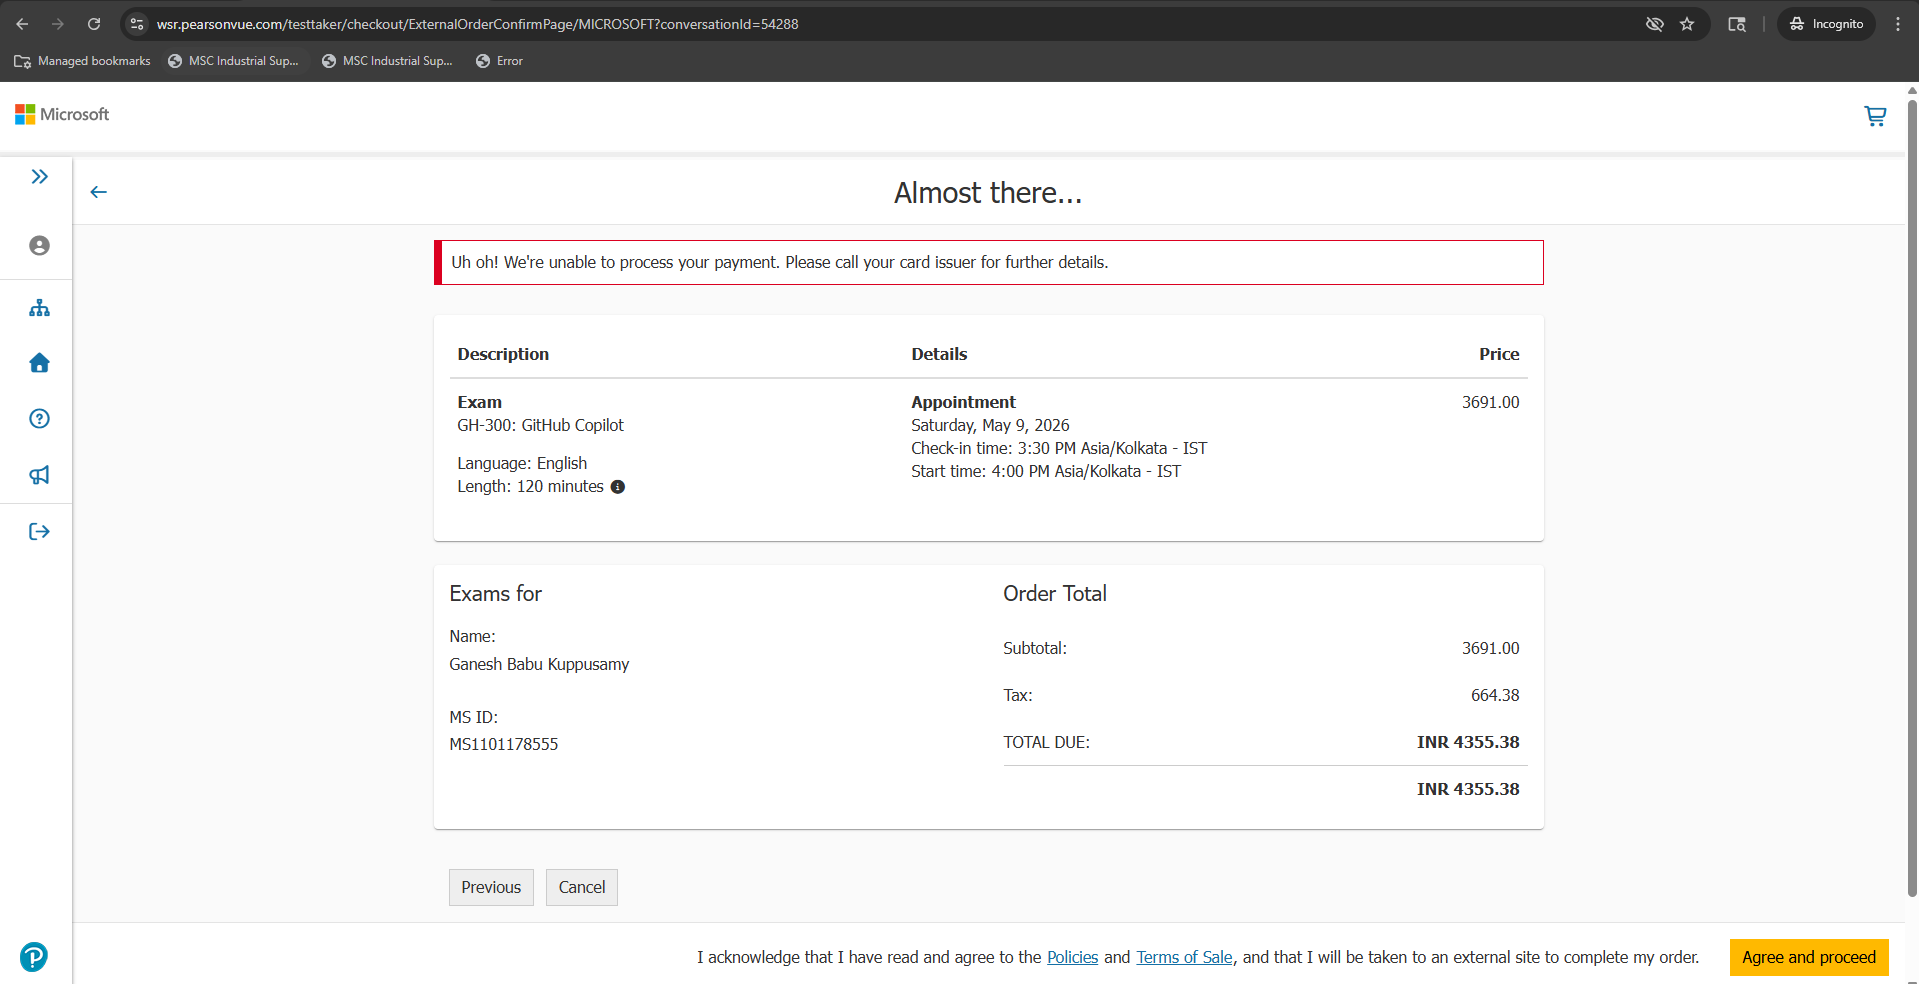Open the Policies link
Viewport: 1919px width, 984px height.
(1072, 957)
